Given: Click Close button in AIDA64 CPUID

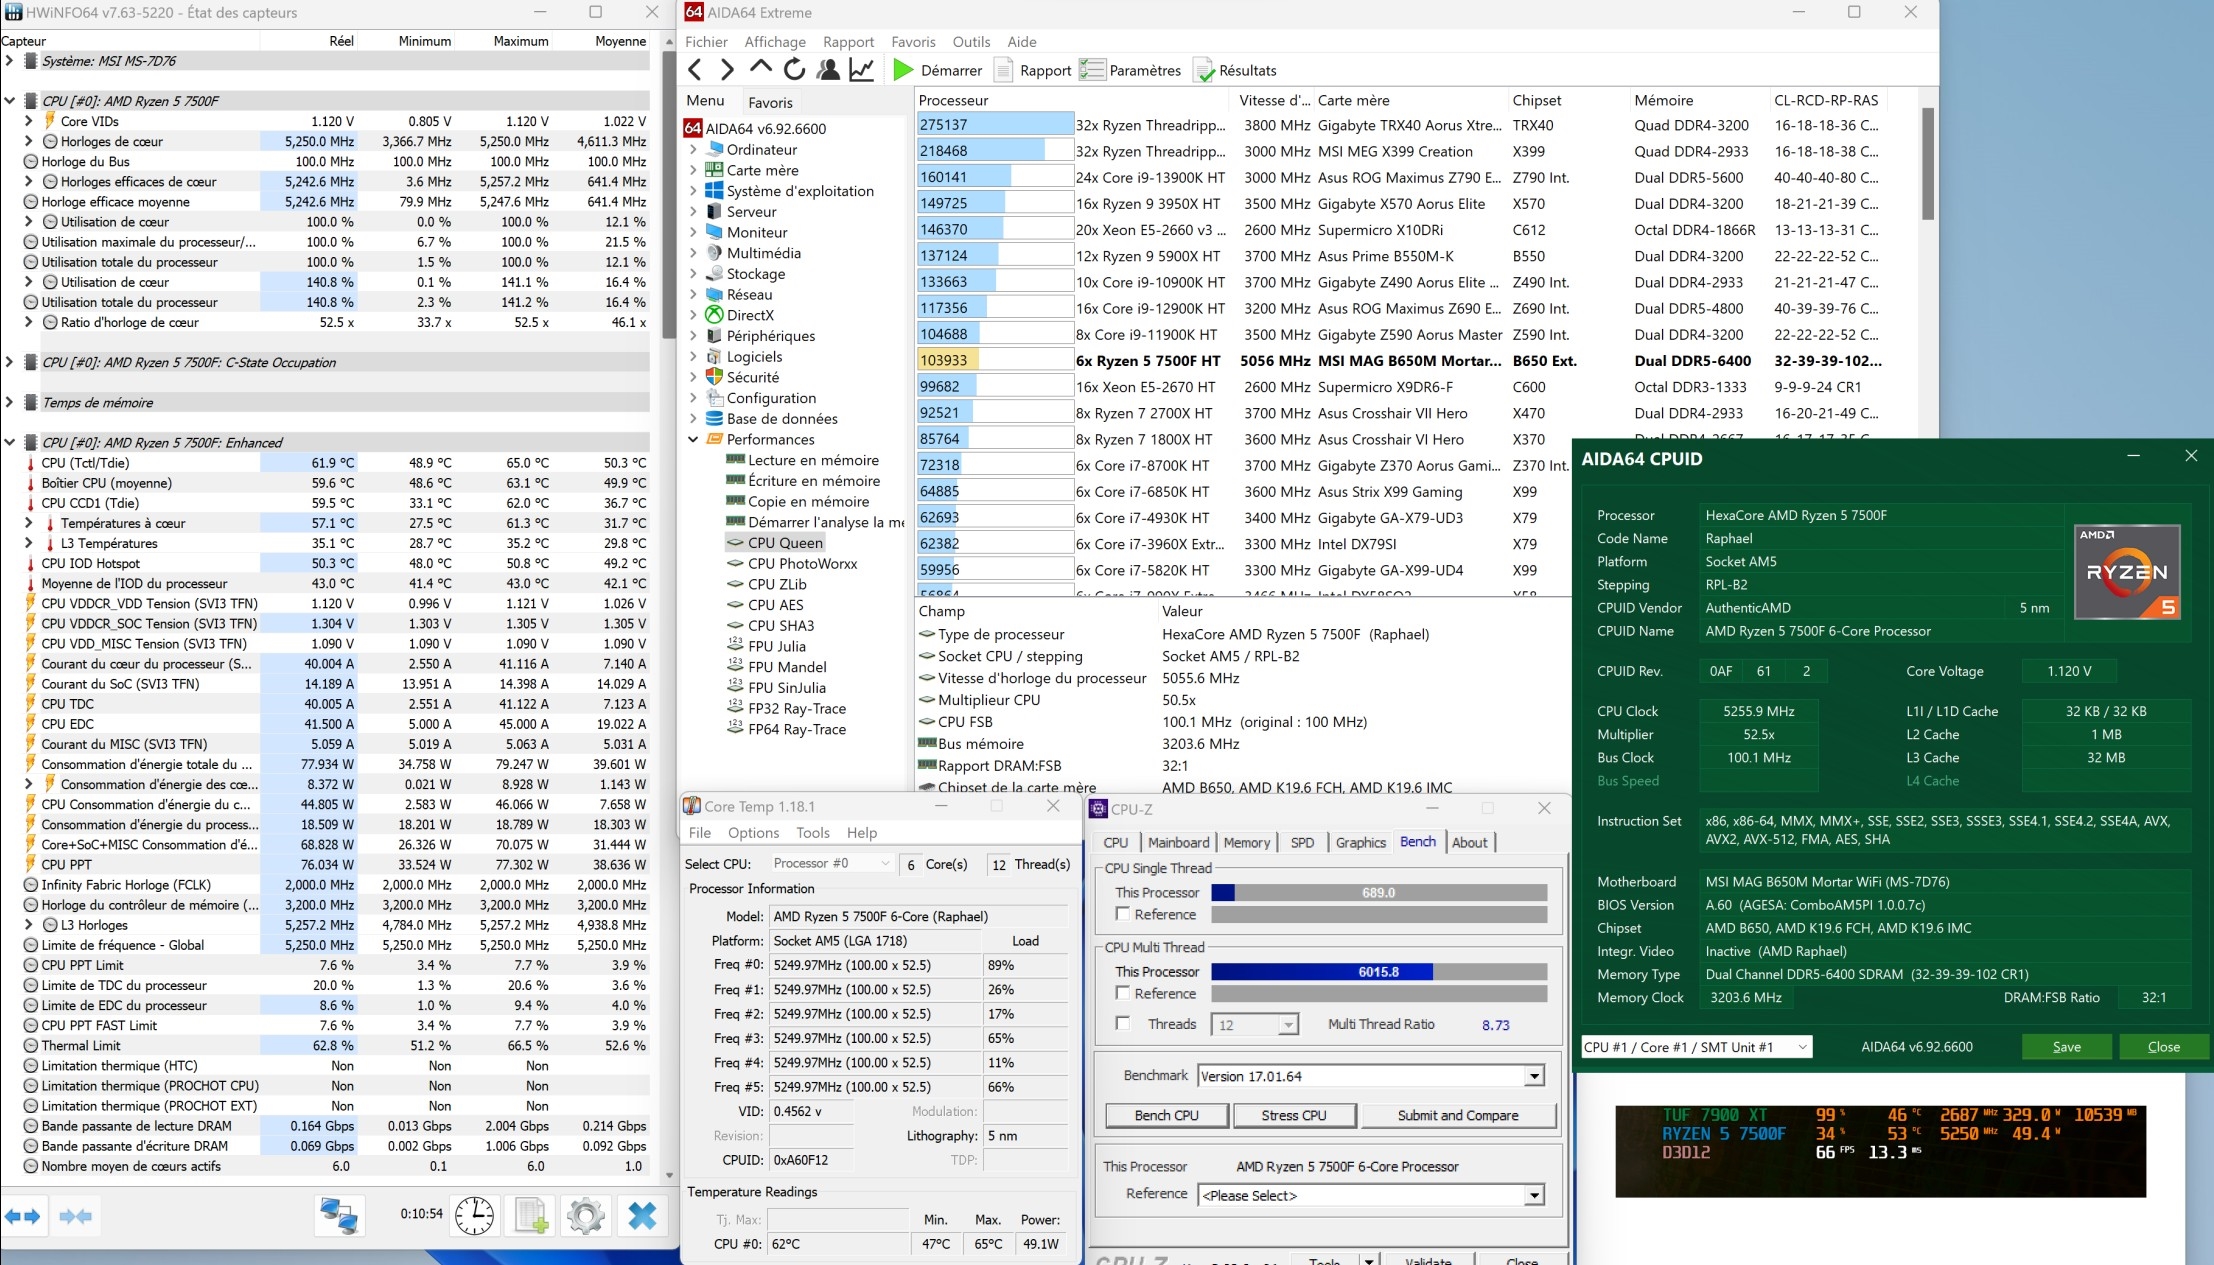Looking at the screenshot, I should (x=2163, y=1047).
